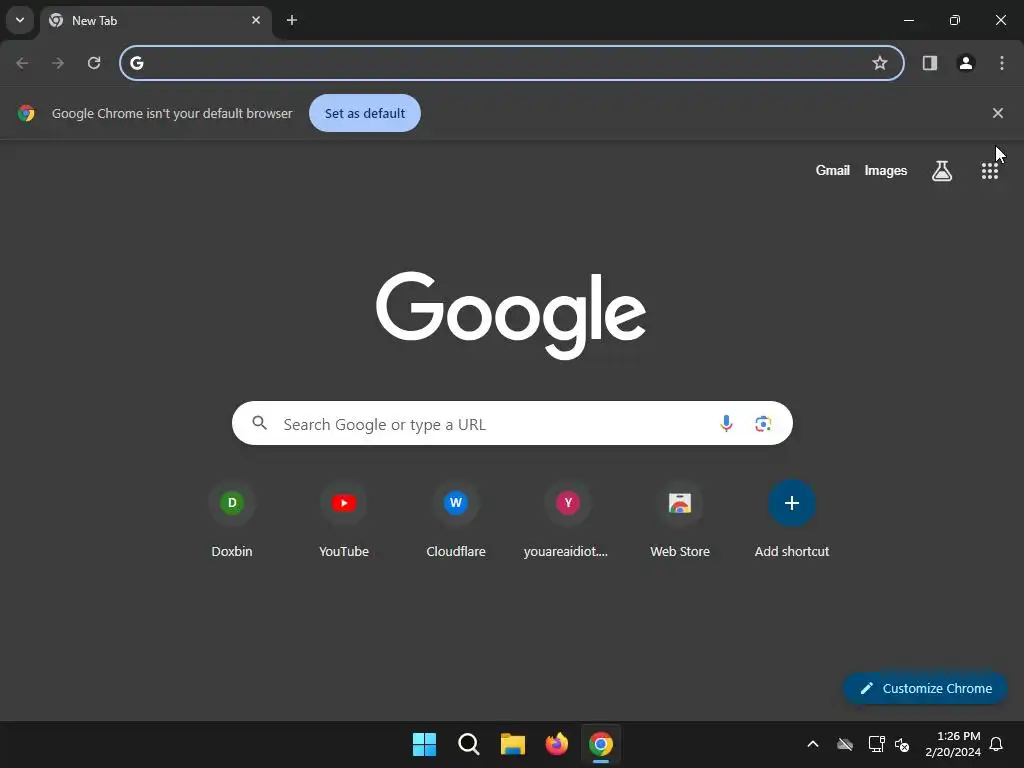
Task: Open the Cloudflare shortcut
Action: tap(456, 520)
